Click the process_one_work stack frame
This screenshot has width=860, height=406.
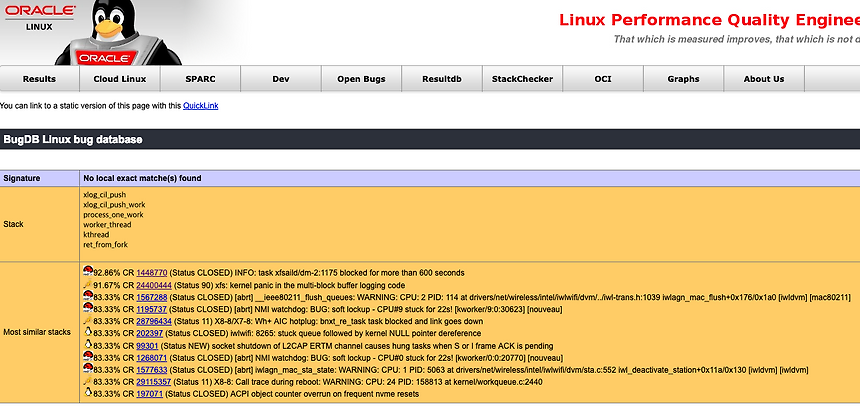coord(113,215)
